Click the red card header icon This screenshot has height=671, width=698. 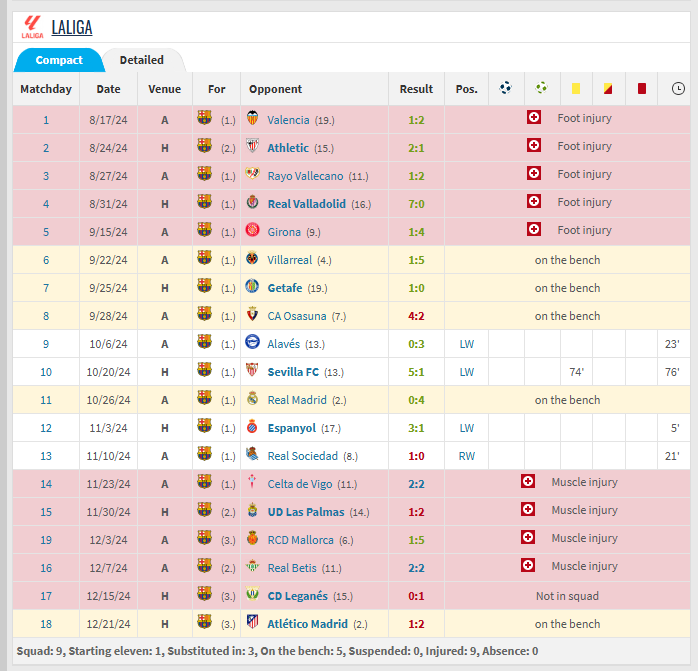[641, 89]
